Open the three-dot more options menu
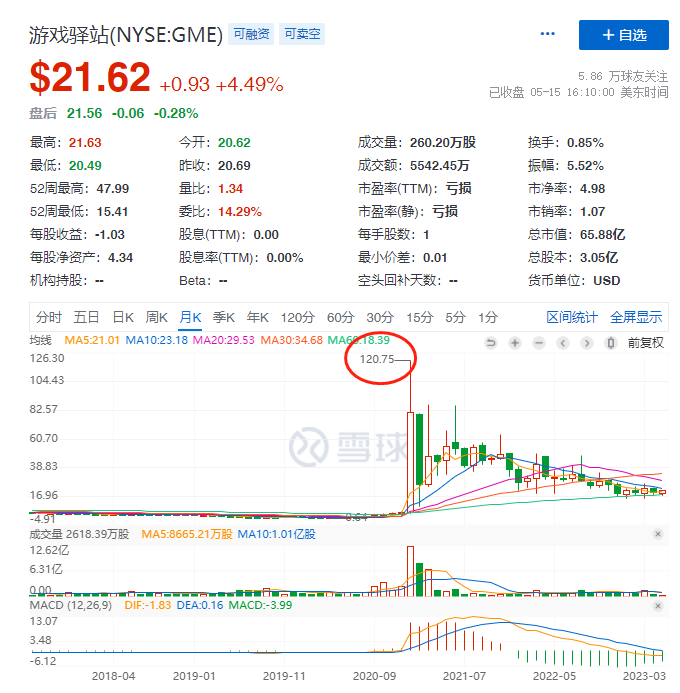The image size is (680, 693). (x=547, y=34)
